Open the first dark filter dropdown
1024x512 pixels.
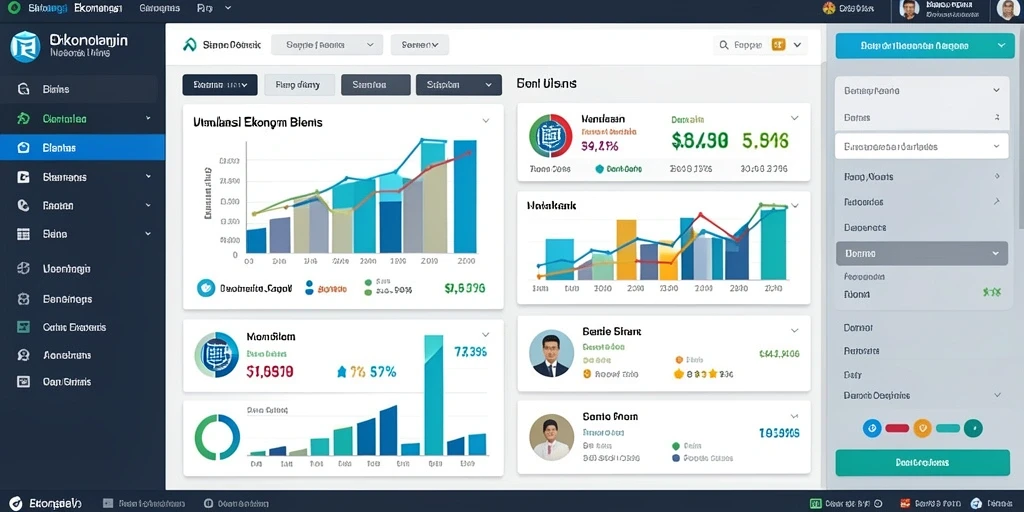(x=219, y=85)
